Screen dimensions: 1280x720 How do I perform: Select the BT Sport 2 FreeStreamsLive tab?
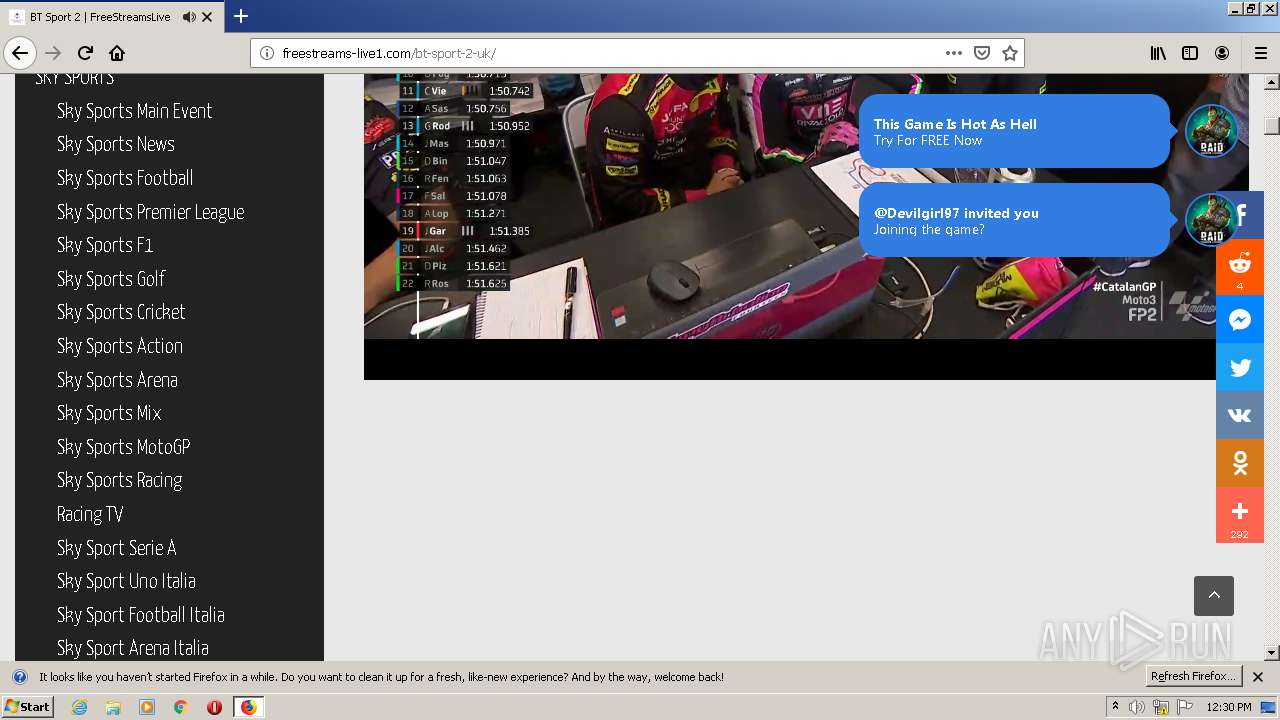[x=112, y=17]
